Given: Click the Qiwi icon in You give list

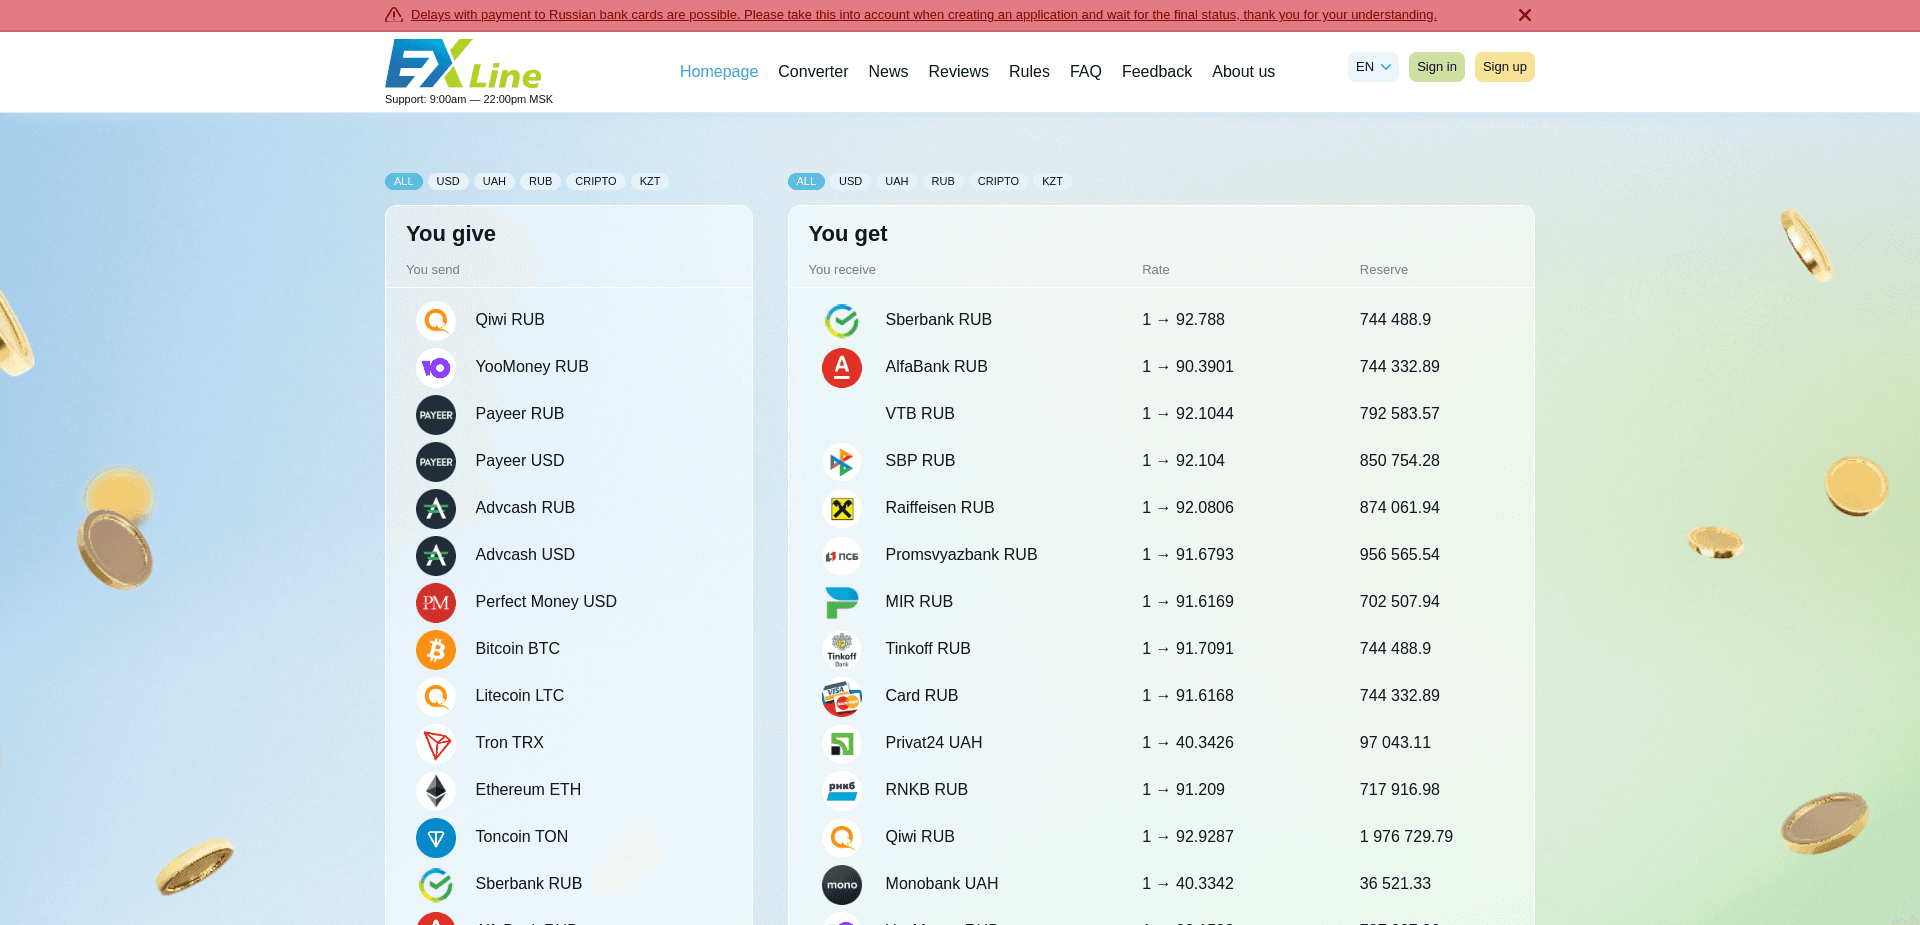Looking at the screenshot, I should 436,320.
